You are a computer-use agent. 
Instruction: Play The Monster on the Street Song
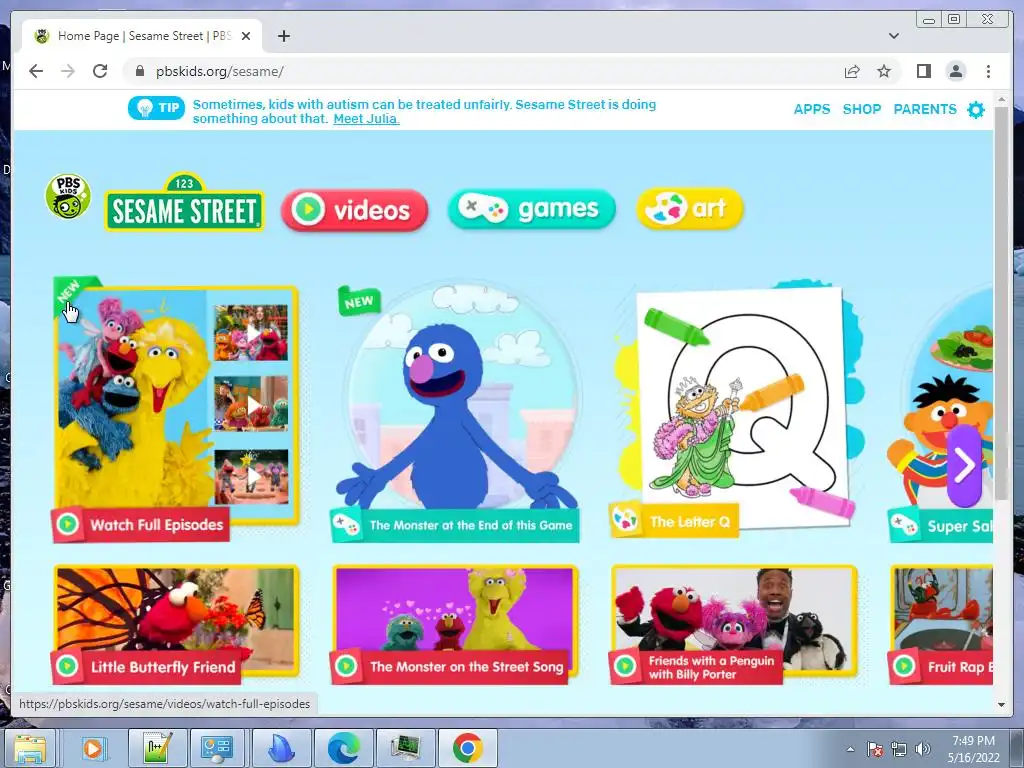(x=455, y=623)
